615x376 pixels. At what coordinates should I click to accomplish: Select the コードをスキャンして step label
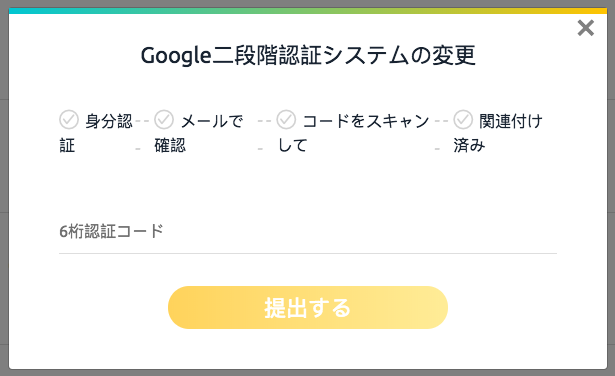coord(353,133)
